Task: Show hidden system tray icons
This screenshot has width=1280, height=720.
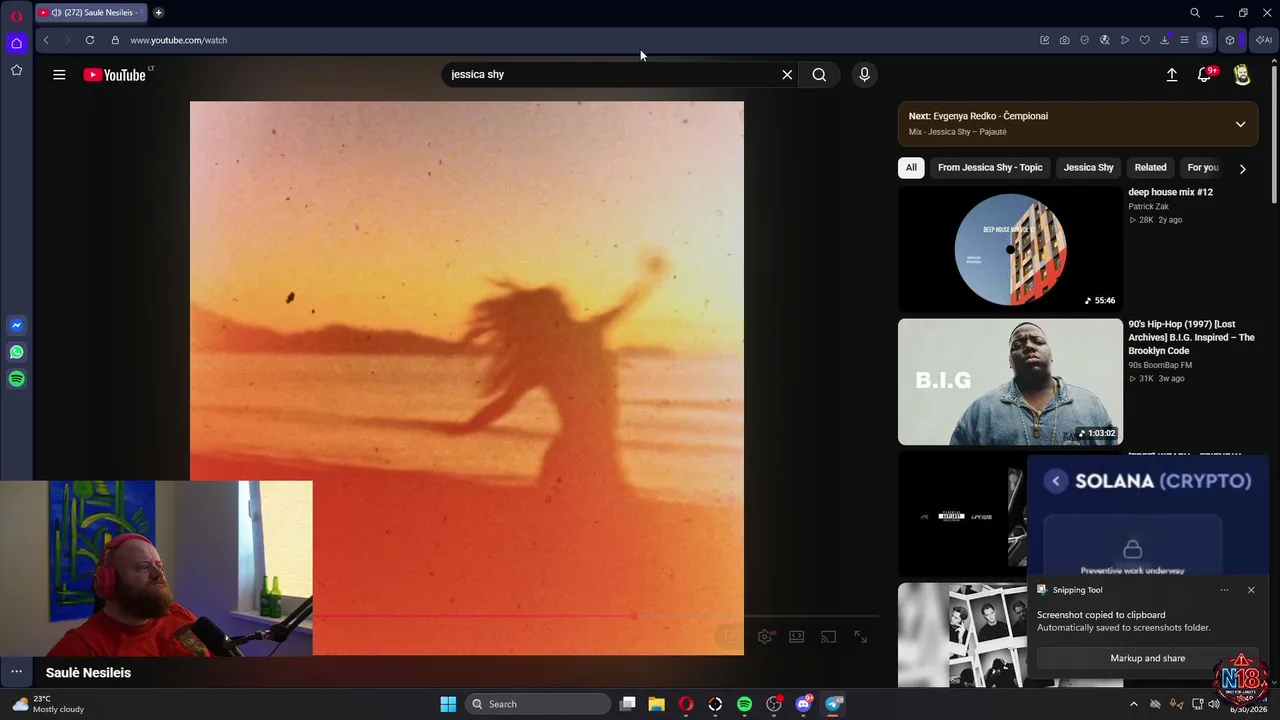Action: (1133, 704)
